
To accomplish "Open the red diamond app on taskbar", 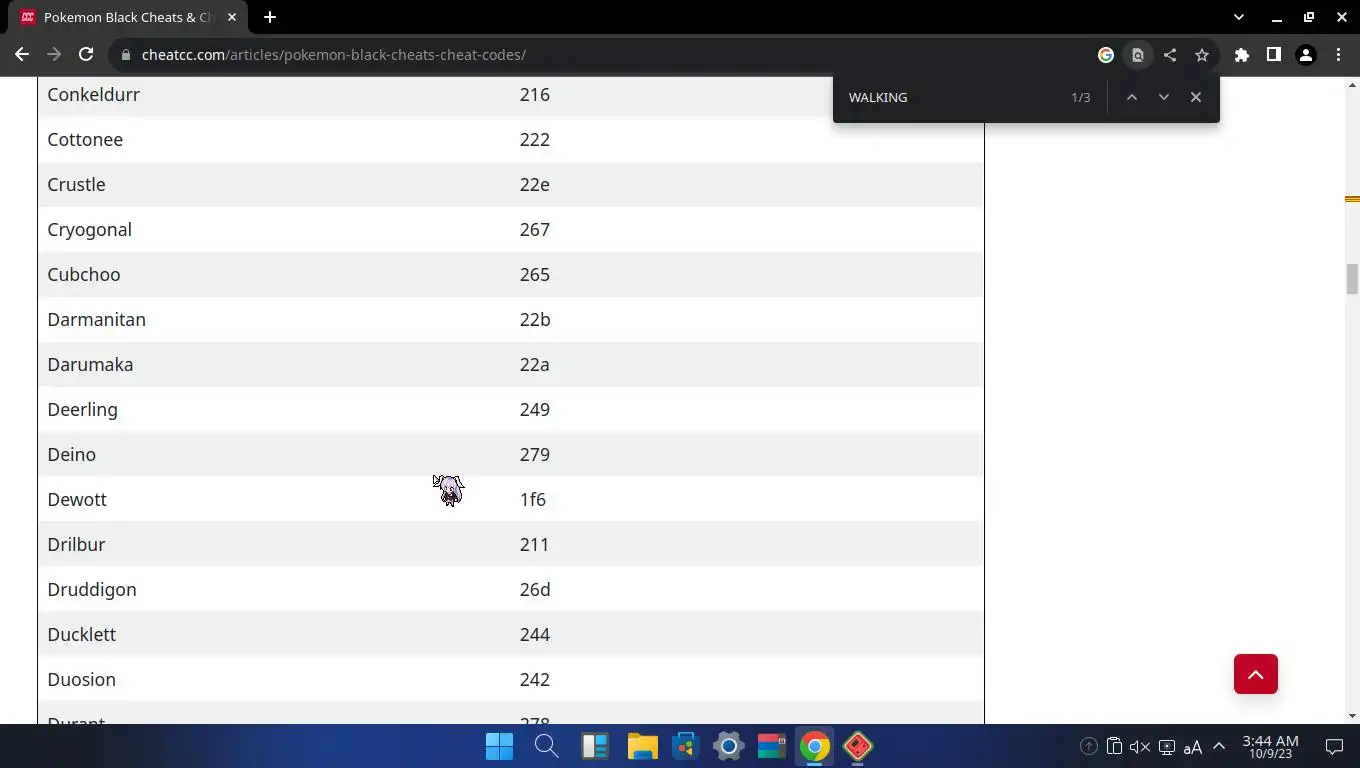I will click(858, 746).
